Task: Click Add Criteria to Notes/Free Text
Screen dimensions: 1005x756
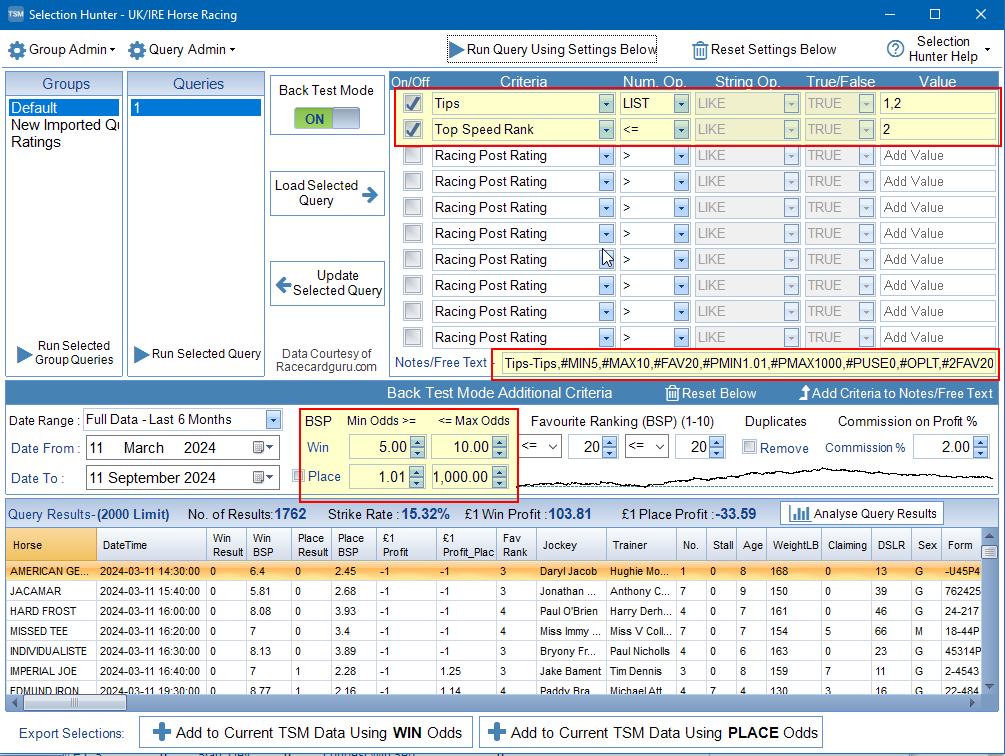Action: coord(896,393)
